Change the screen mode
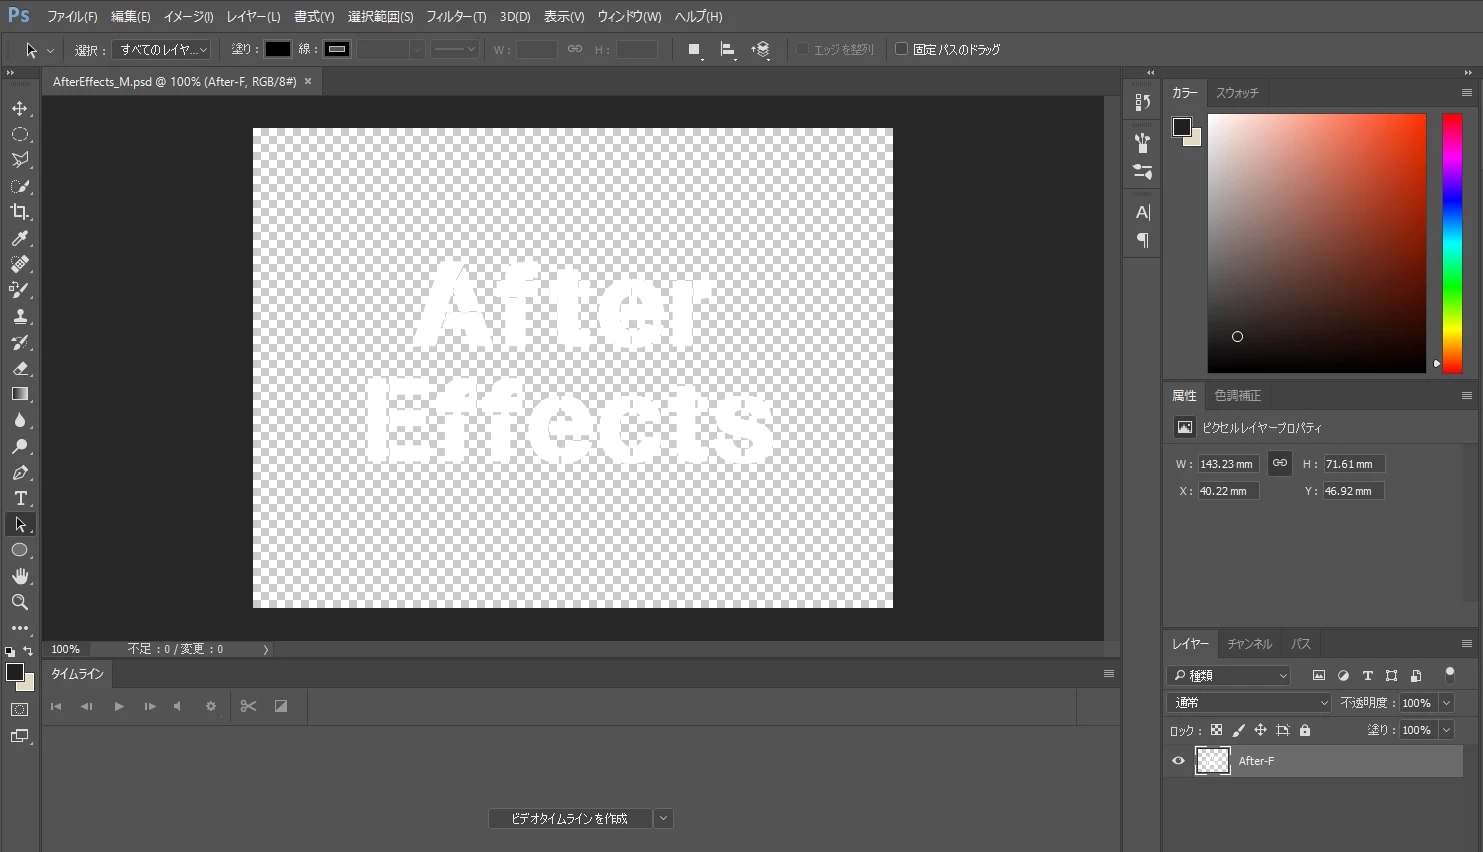The height and width of the screenshot is (852, 1483). pos(20,736)
